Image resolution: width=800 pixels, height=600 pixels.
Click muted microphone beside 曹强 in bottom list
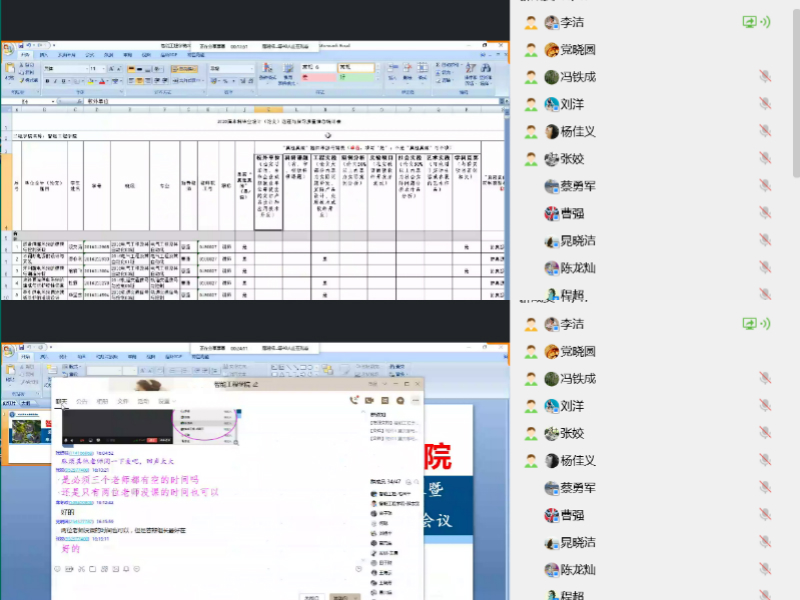[765, 516]
